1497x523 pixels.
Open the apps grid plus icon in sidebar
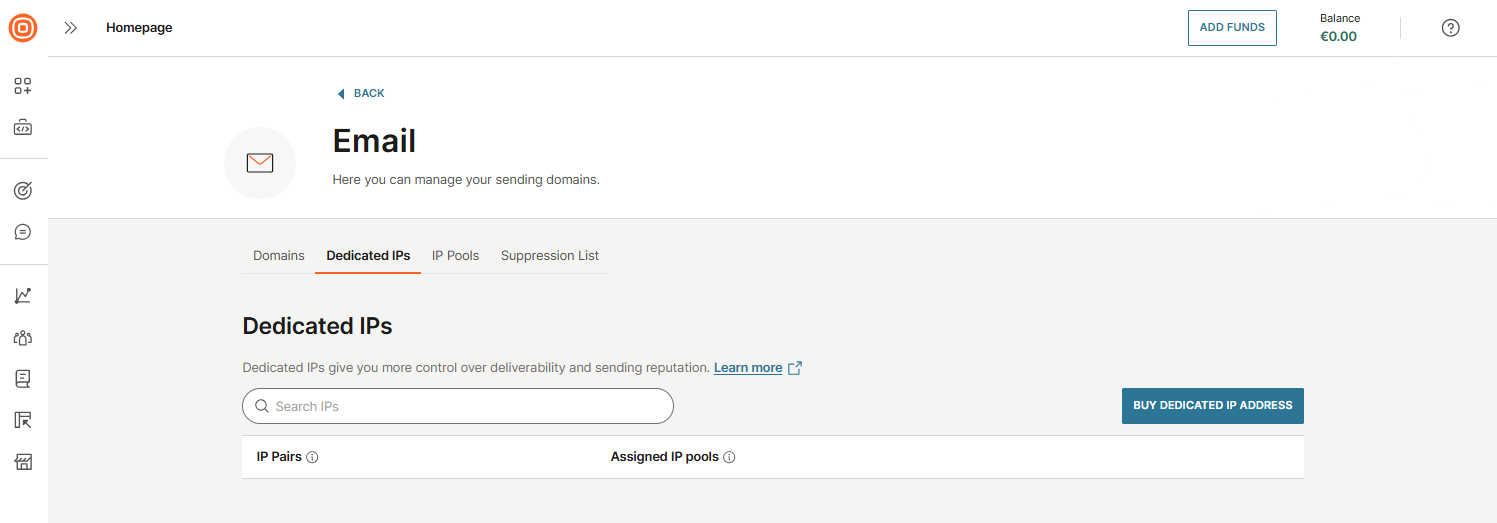point(23,86)
